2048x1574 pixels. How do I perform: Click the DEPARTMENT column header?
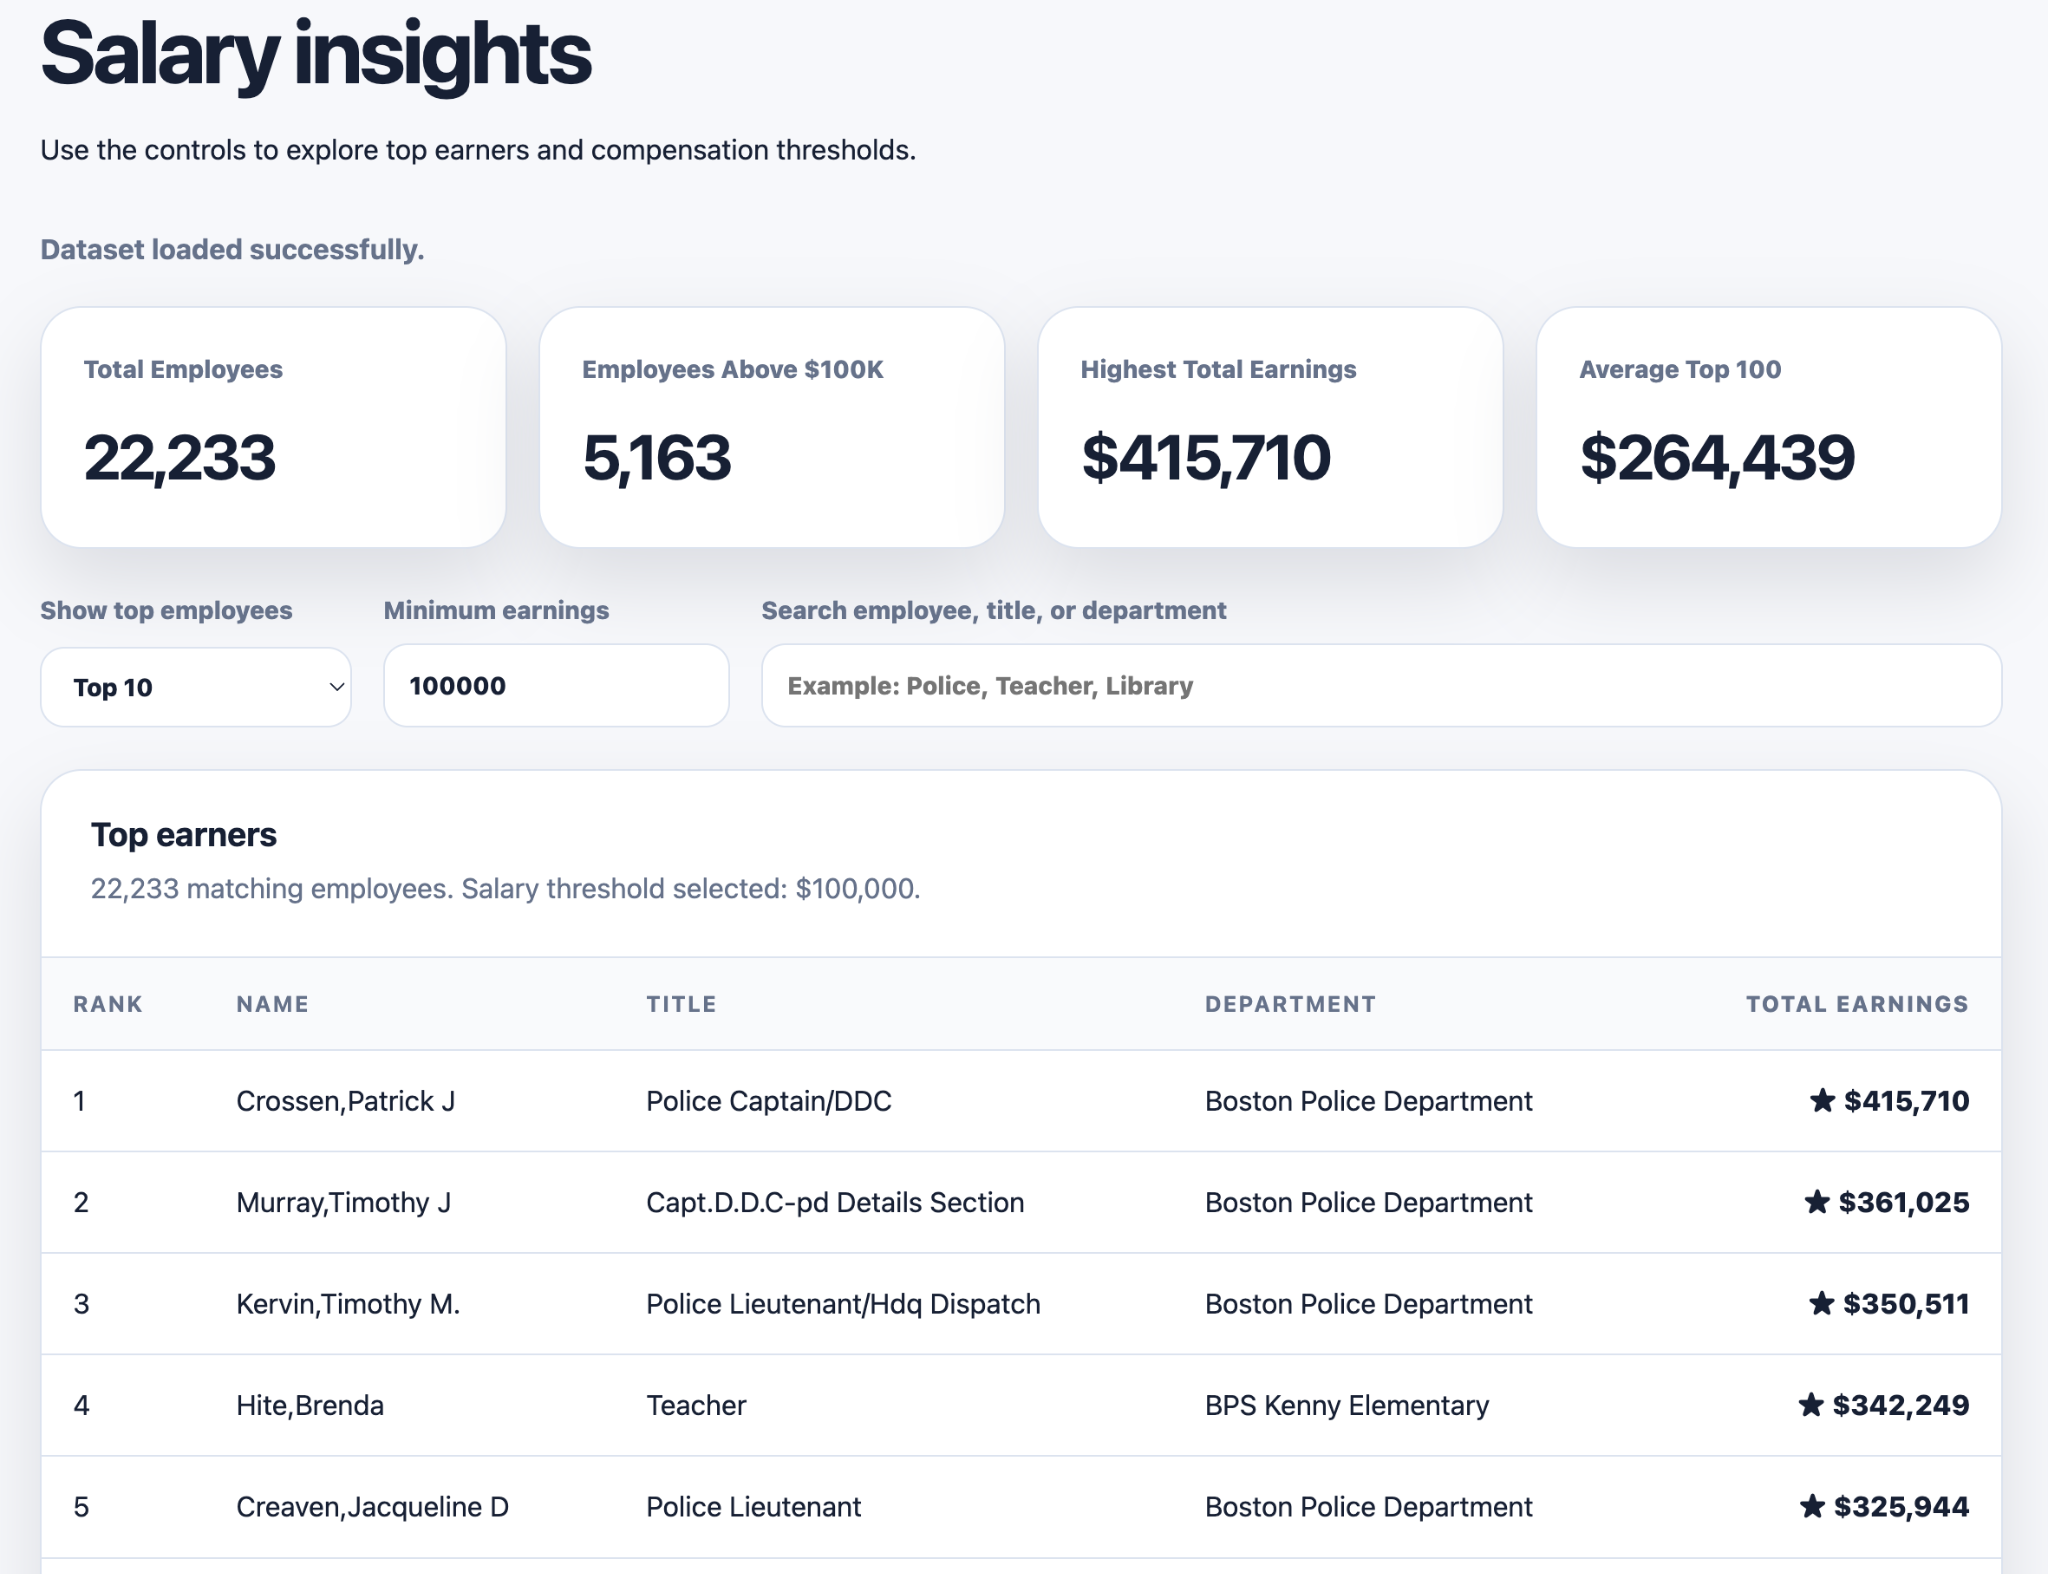[x=1290, y=1004]
